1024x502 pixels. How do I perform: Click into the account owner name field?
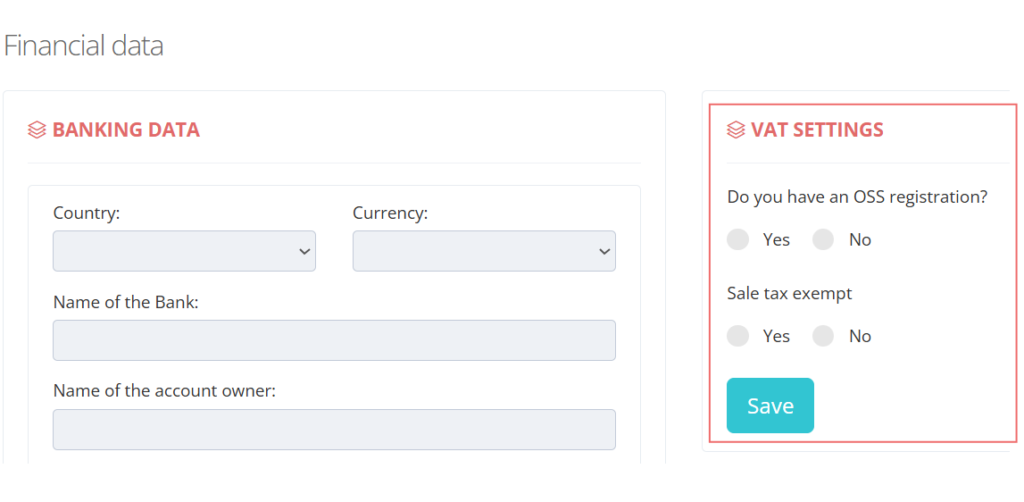[334, 430]
